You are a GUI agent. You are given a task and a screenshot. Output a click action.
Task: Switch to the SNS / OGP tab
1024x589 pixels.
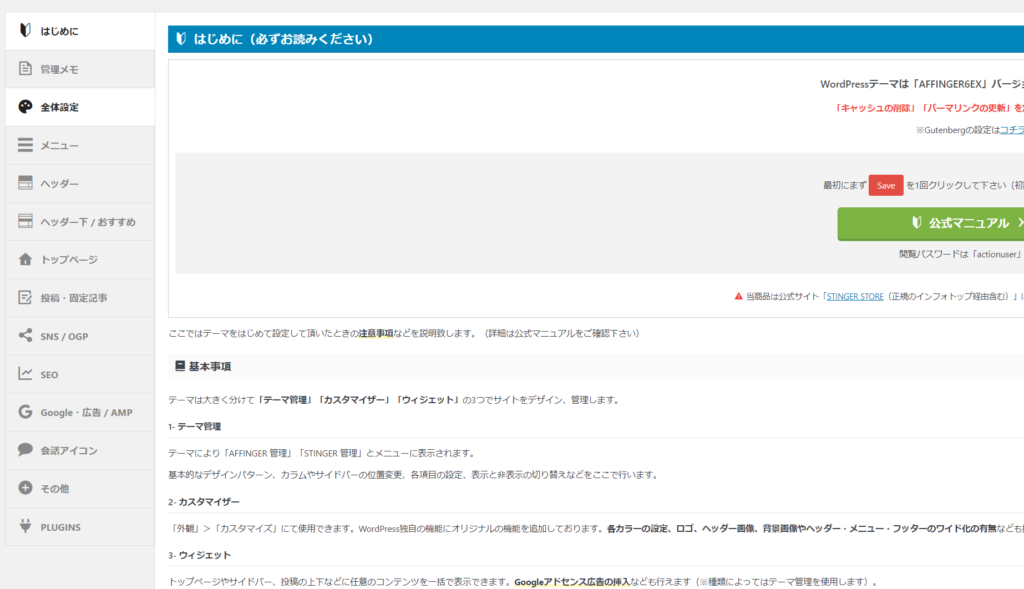tap(80, 336)
